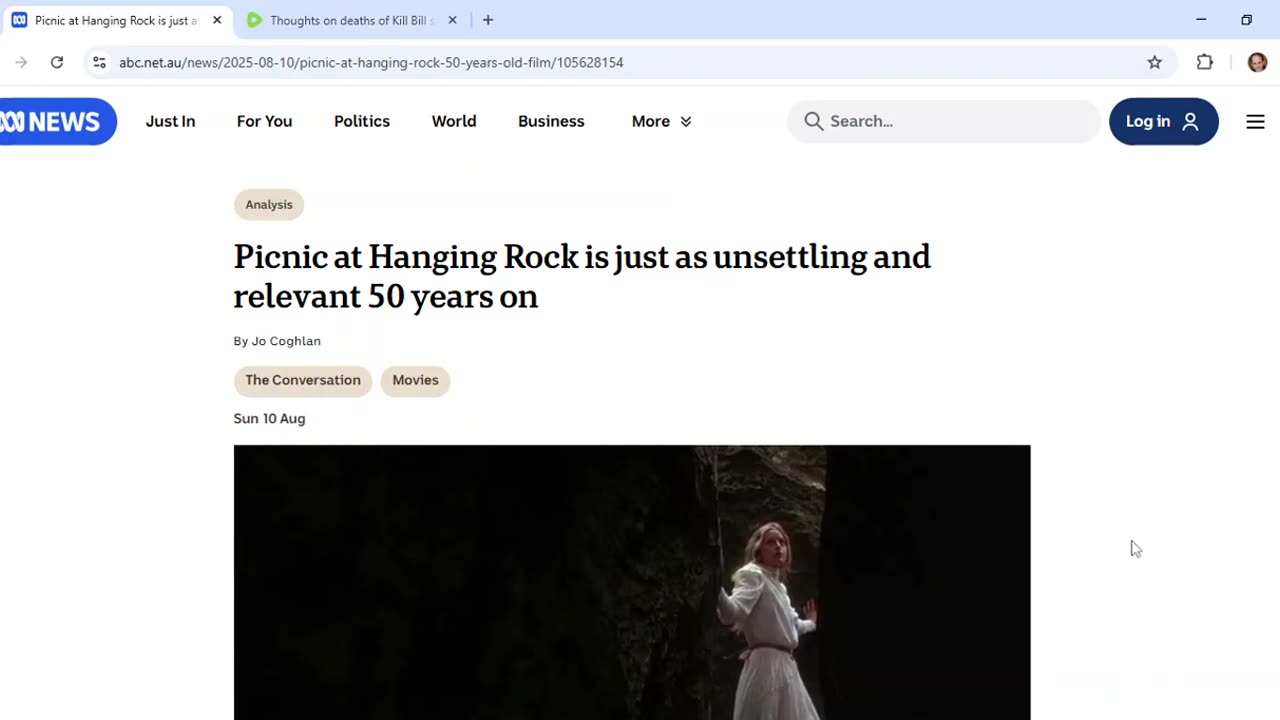The height and width of the screenshot is (720, 1280).
Task: Minimize the browser window
Action: [1201, 20]
